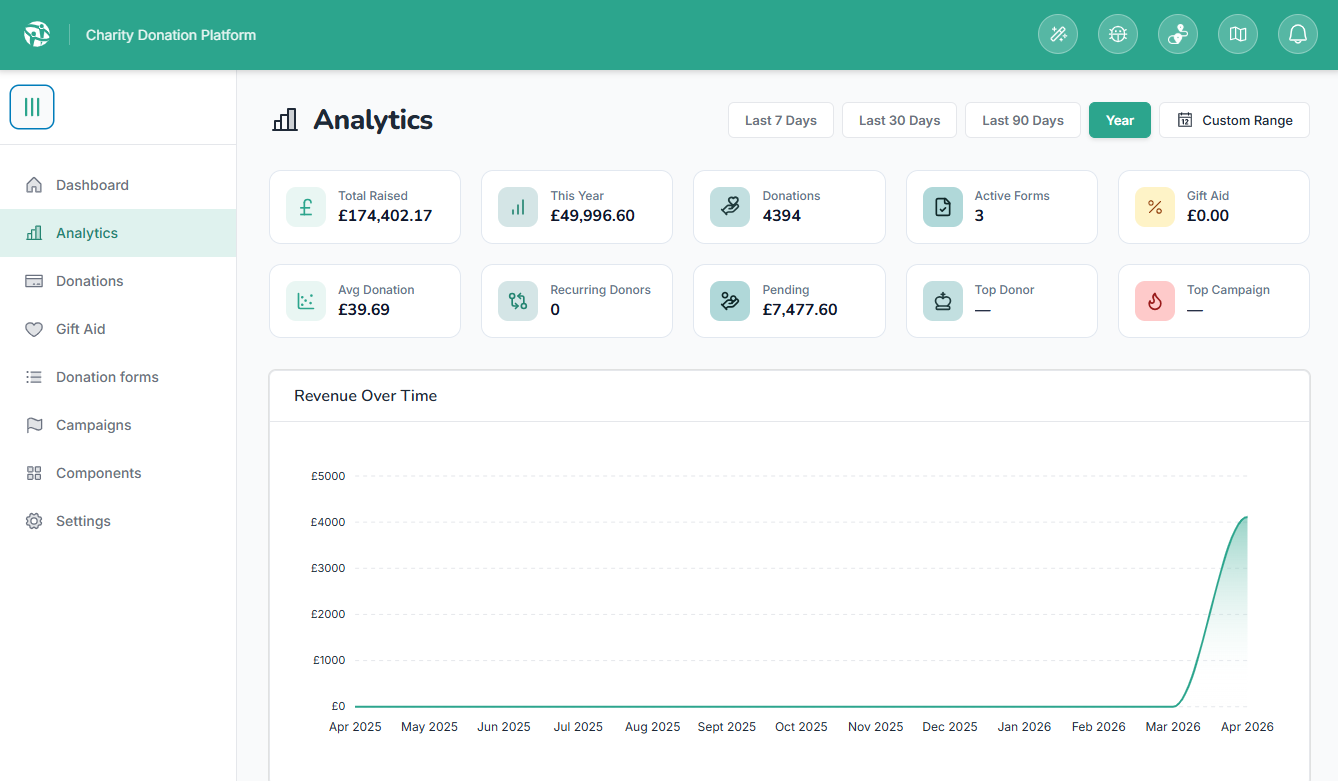1338x781 pixels.
Task: Open the Campaigns sidebar item
Action: (x=94, y=425)
